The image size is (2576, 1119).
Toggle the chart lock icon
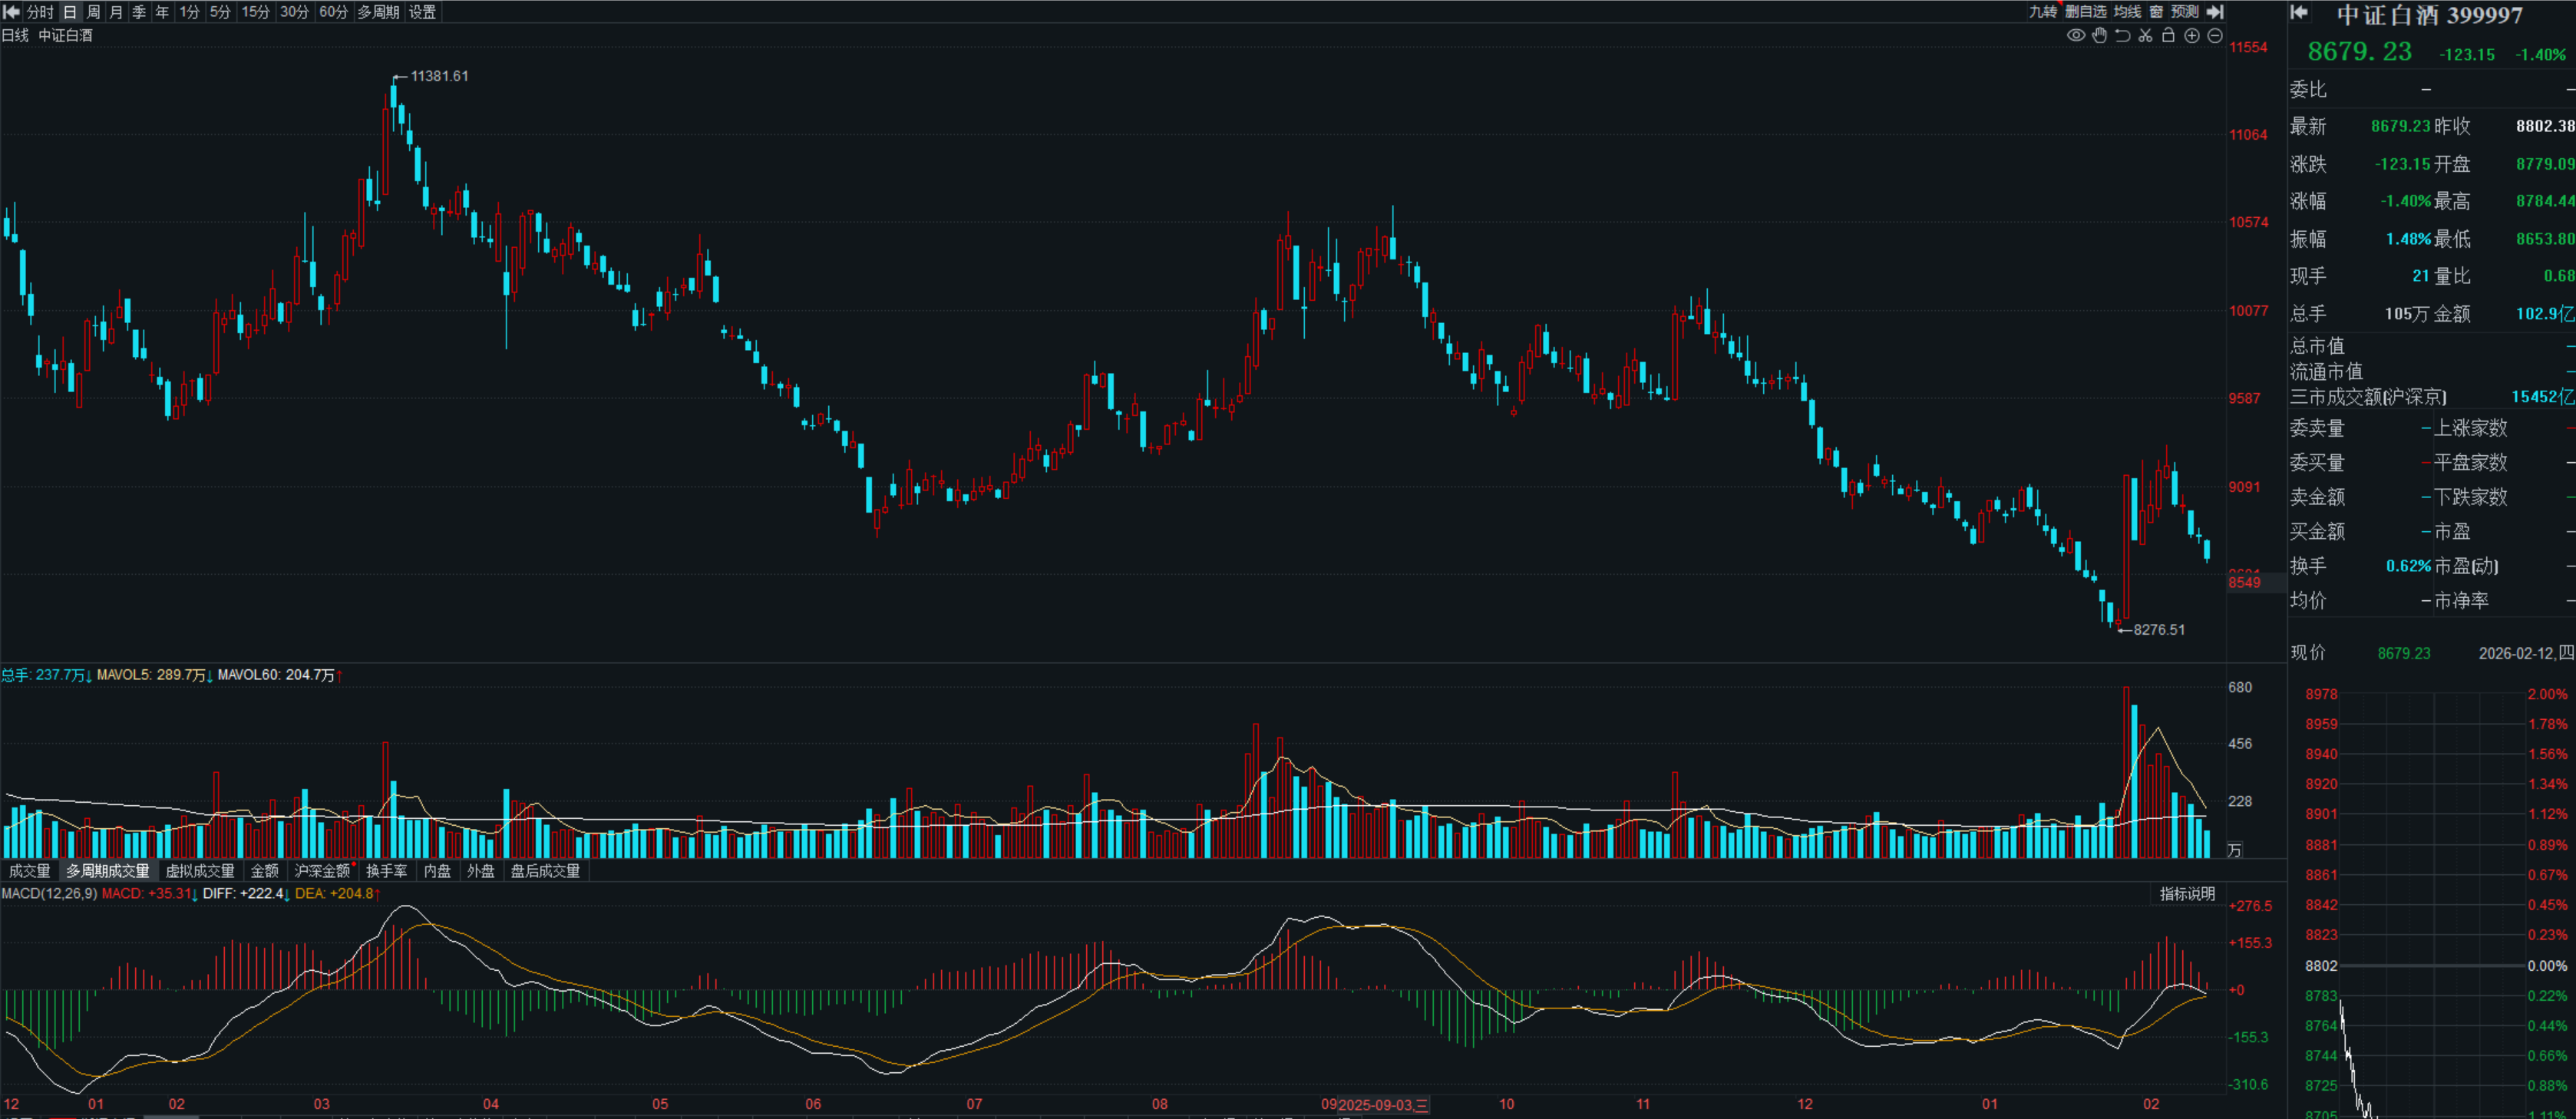[x=2168, y=36]
